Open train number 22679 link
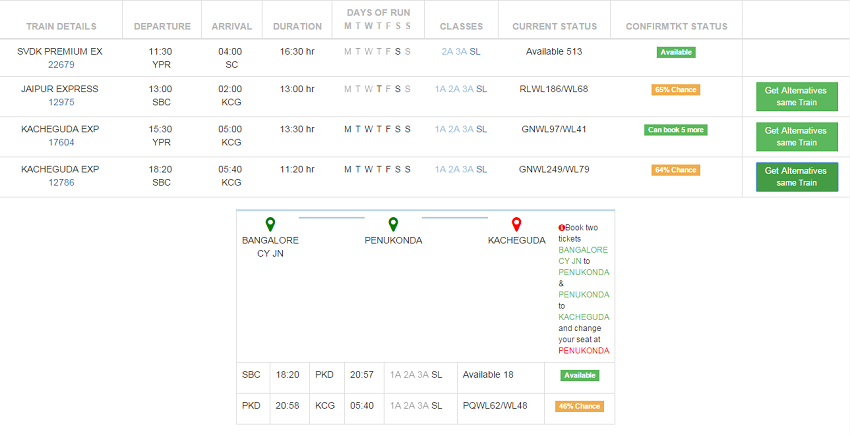850x435 pixels. pyautogui.click(x=61, y=64)
